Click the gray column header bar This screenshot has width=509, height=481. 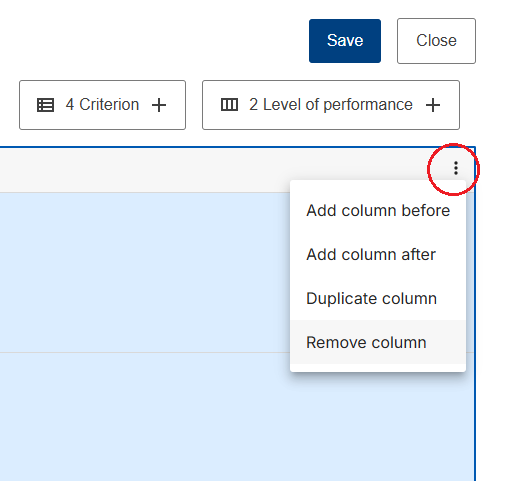(213, 170)
